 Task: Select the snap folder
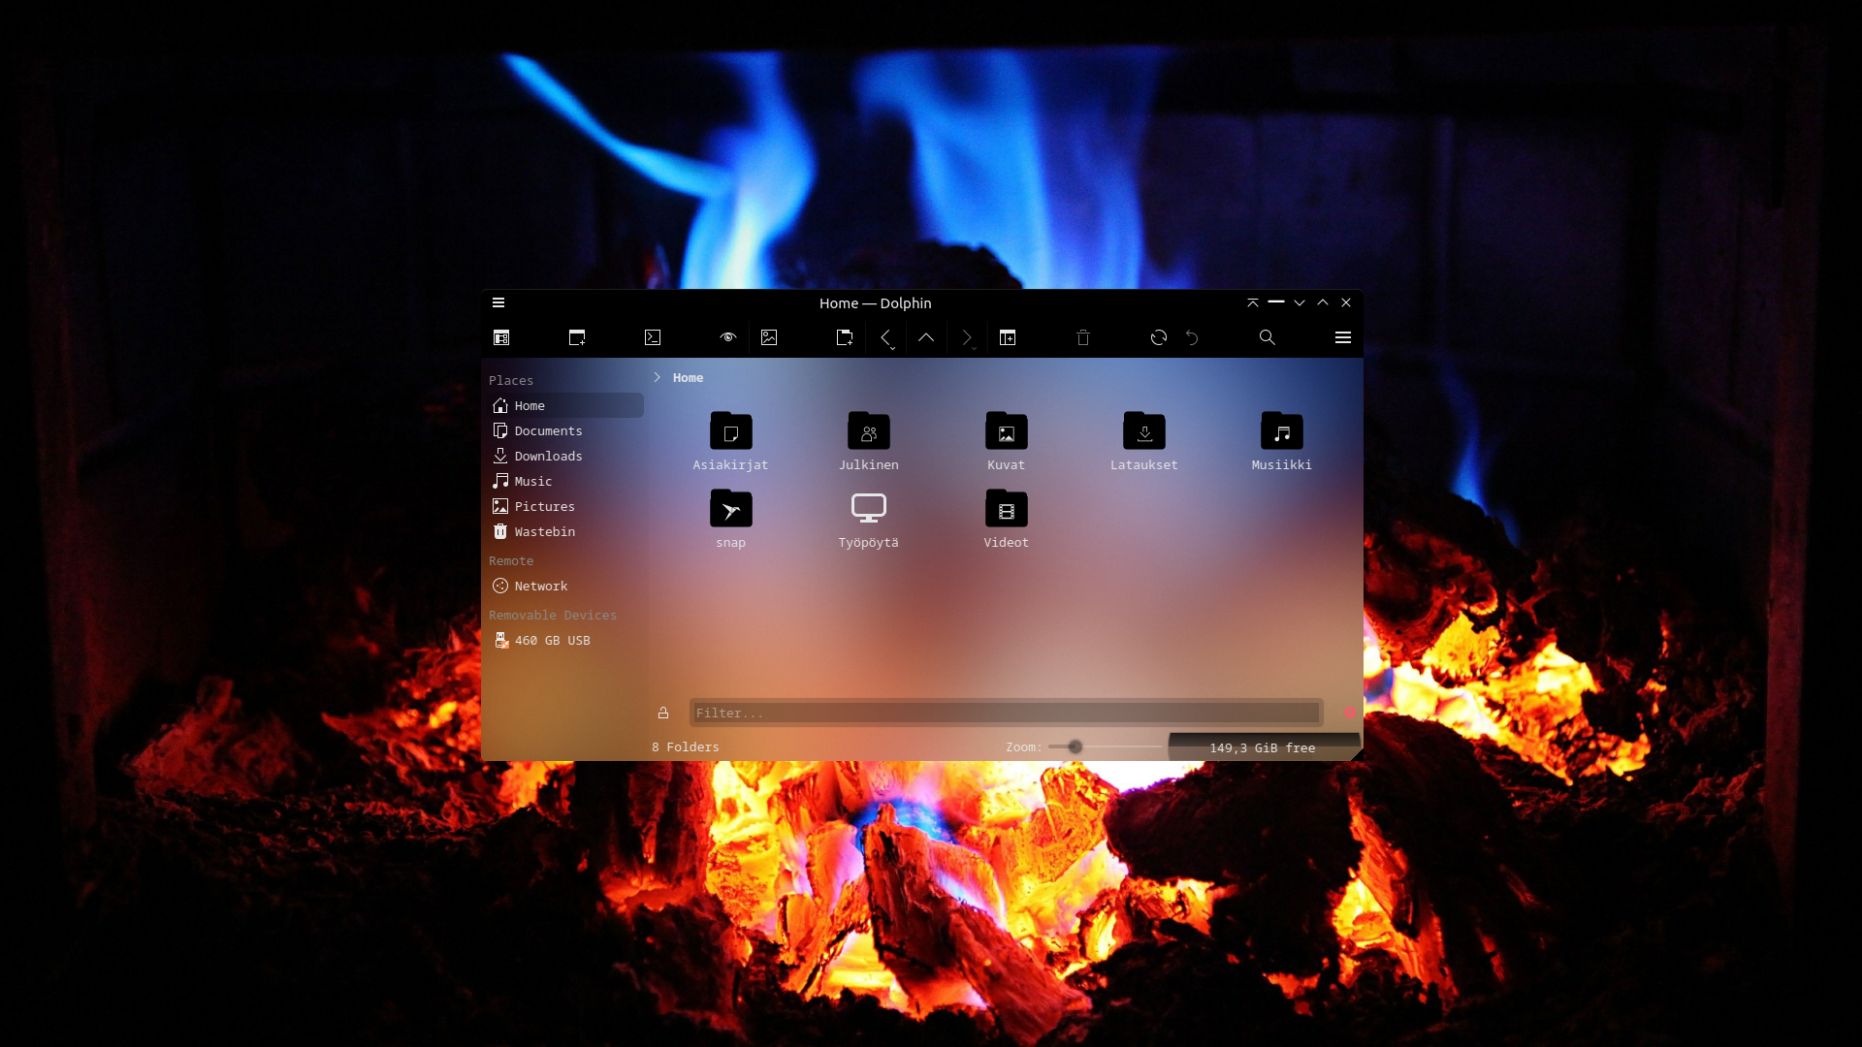click(x=731, y=519)
